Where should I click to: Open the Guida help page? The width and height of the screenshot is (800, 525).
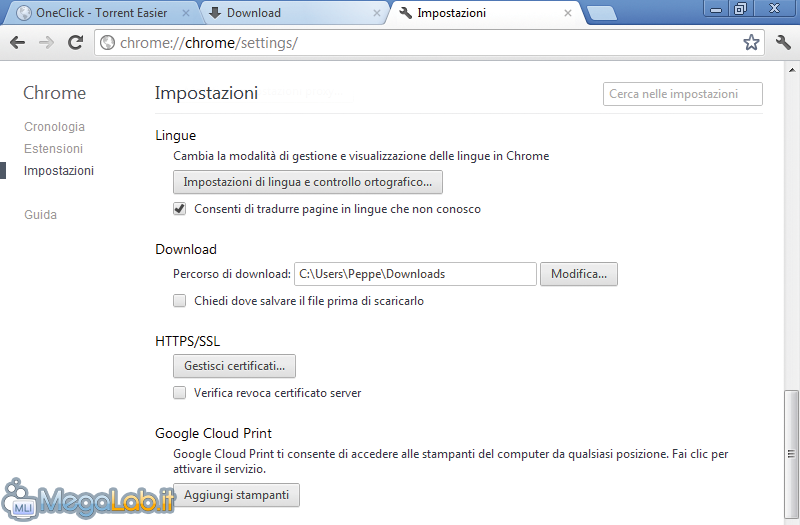click(40, 215)
